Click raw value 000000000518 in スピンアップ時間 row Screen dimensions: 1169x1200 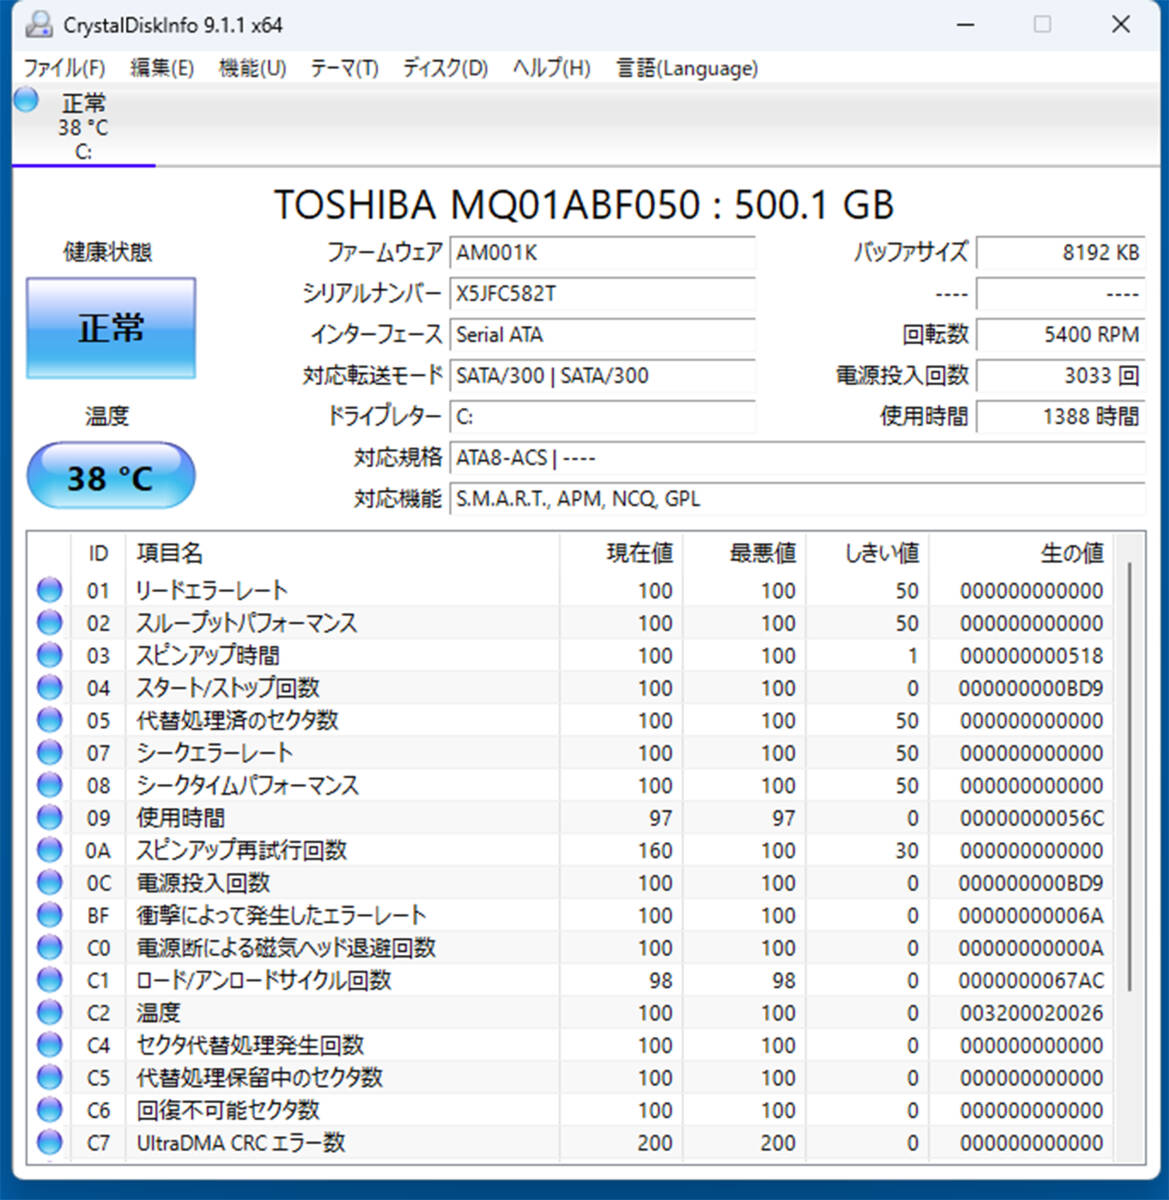pyautogui.click(x=1032, y=656)
